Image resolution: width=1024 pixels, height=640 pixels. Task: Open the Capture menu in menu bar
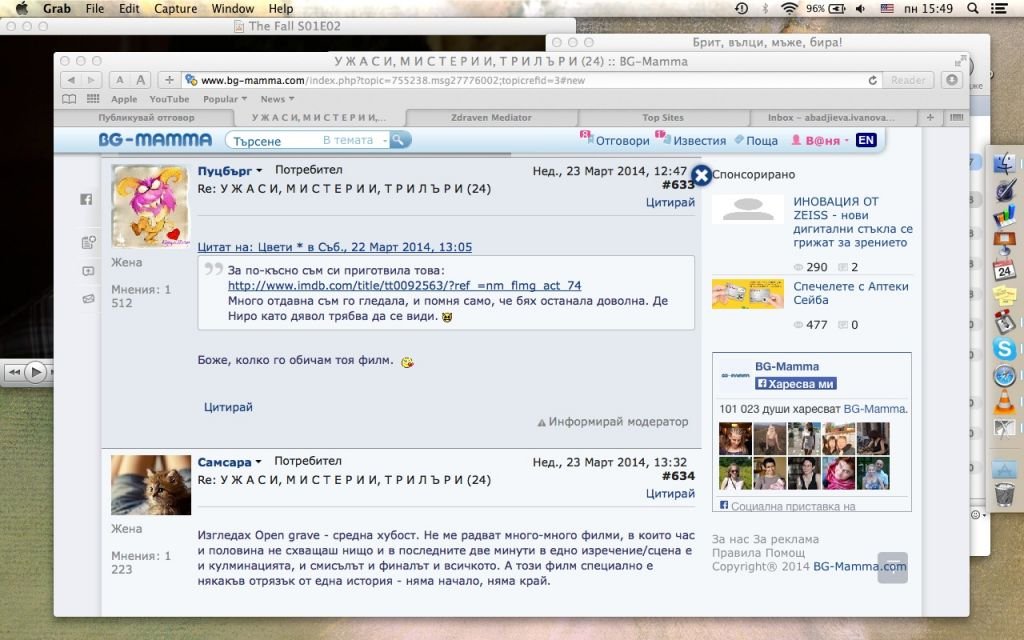click(175, 9)
